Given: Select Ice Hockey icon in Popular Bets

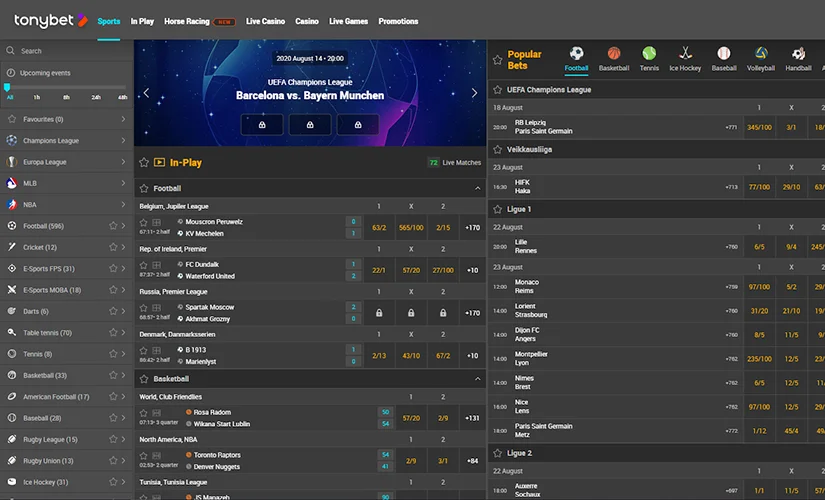Looking at the screenshot, I should [685, 53].
